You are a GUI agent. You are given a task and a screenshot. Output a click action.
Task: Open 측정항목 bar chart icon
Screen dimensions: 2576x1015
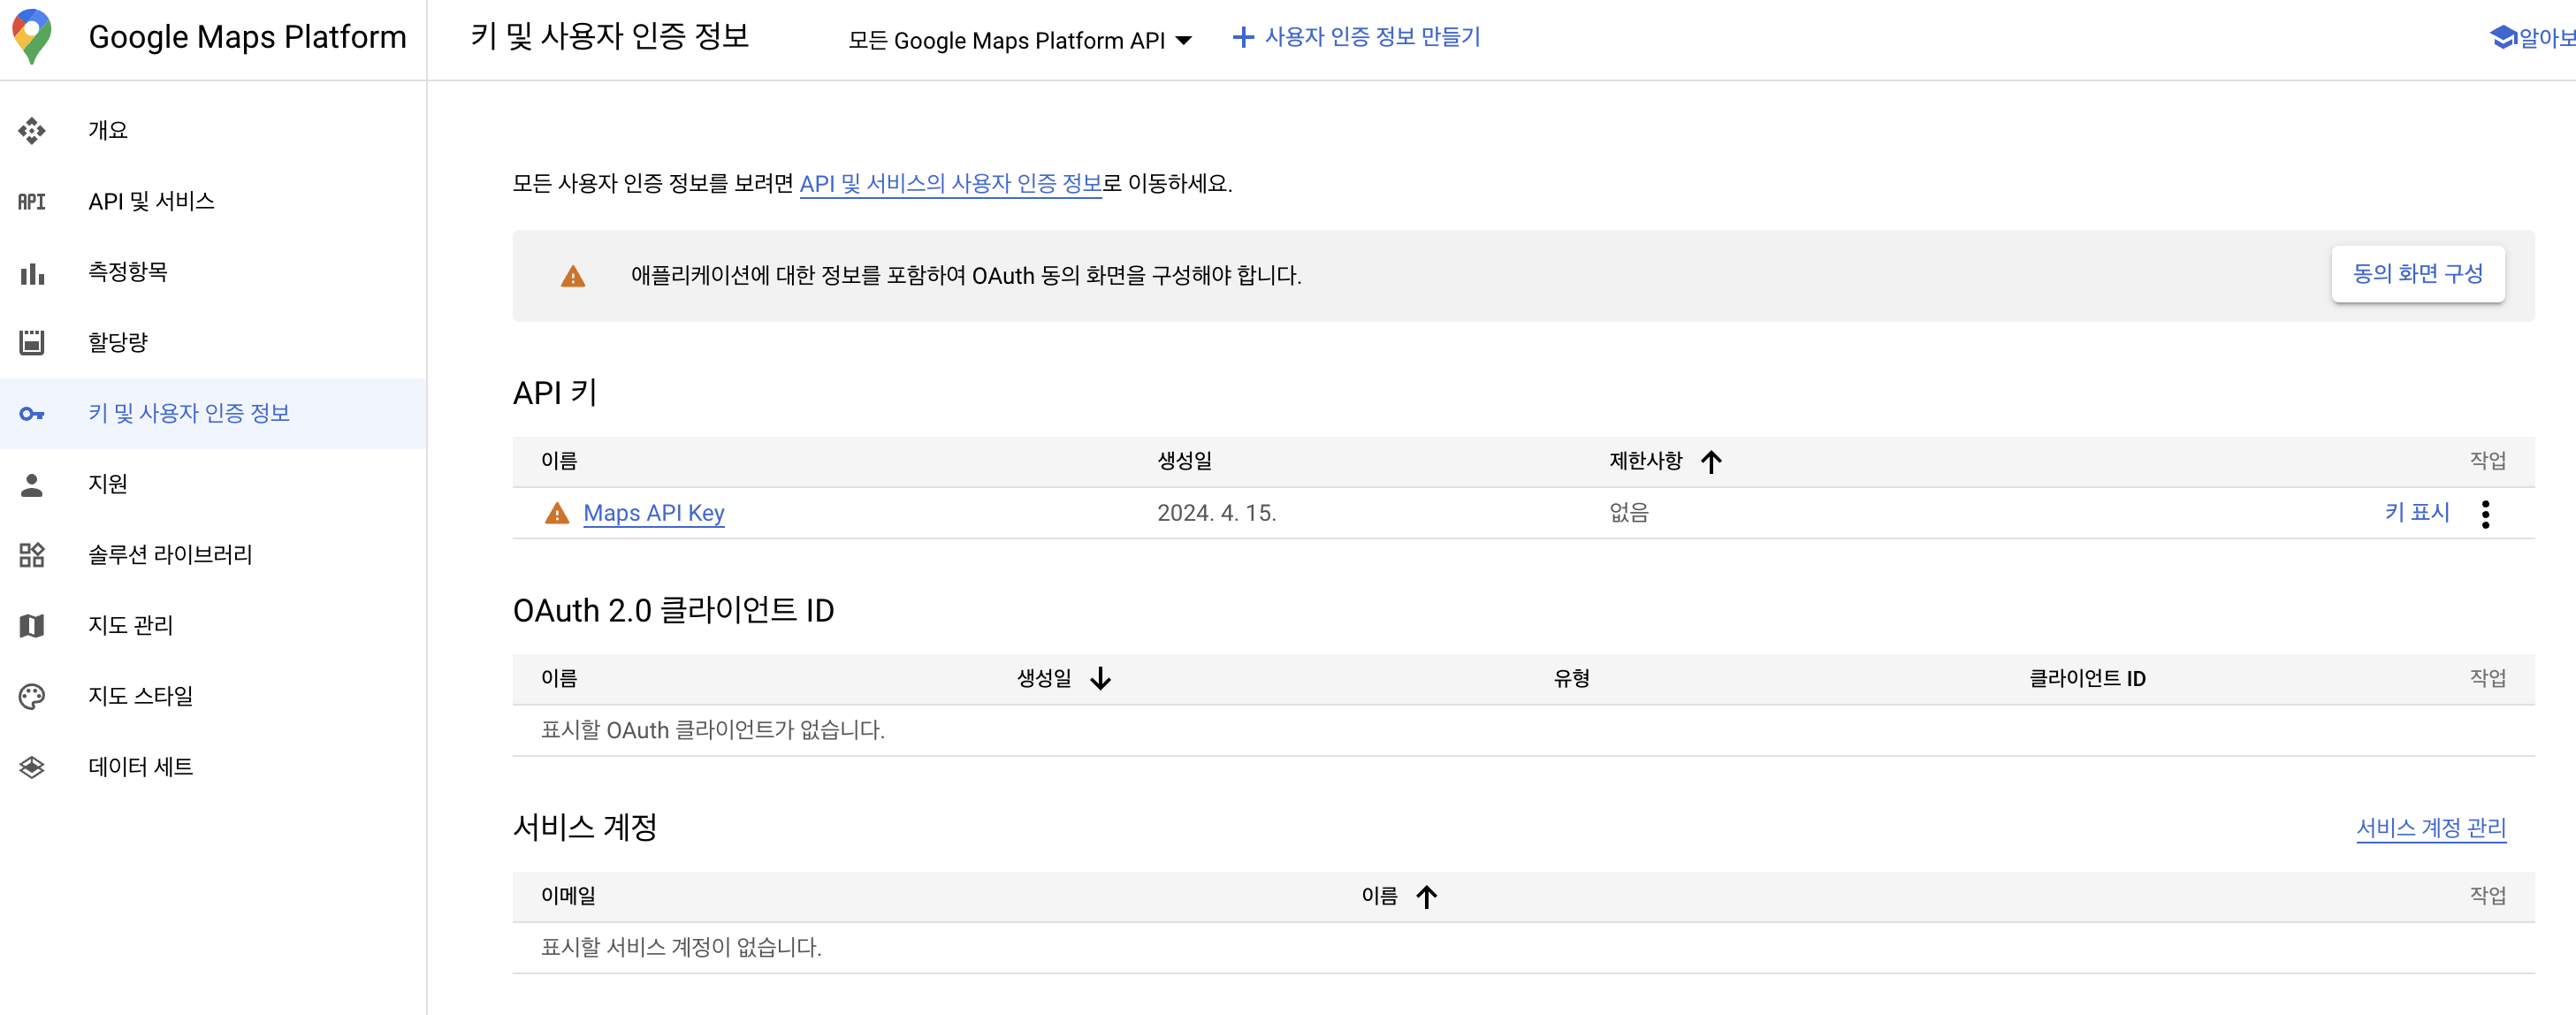pos(32,273)
